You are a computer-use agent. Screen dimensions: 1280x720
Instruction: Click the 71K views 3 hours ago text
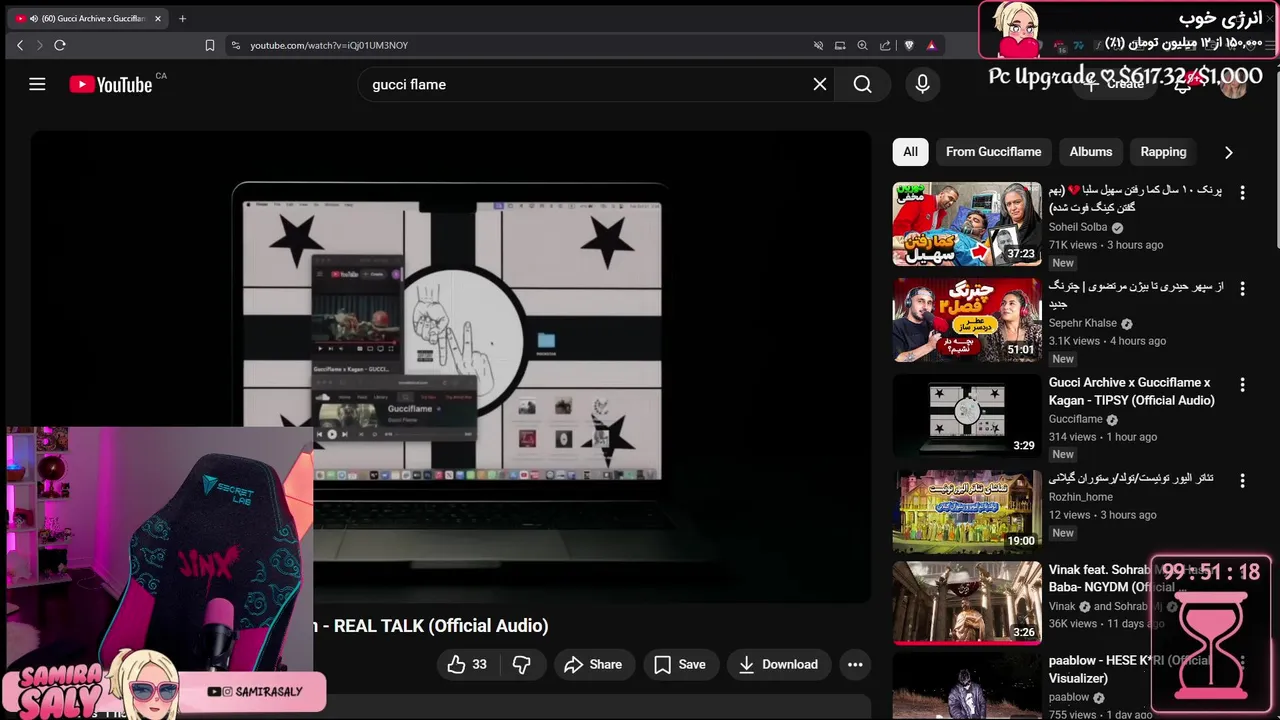(1106, 245)
